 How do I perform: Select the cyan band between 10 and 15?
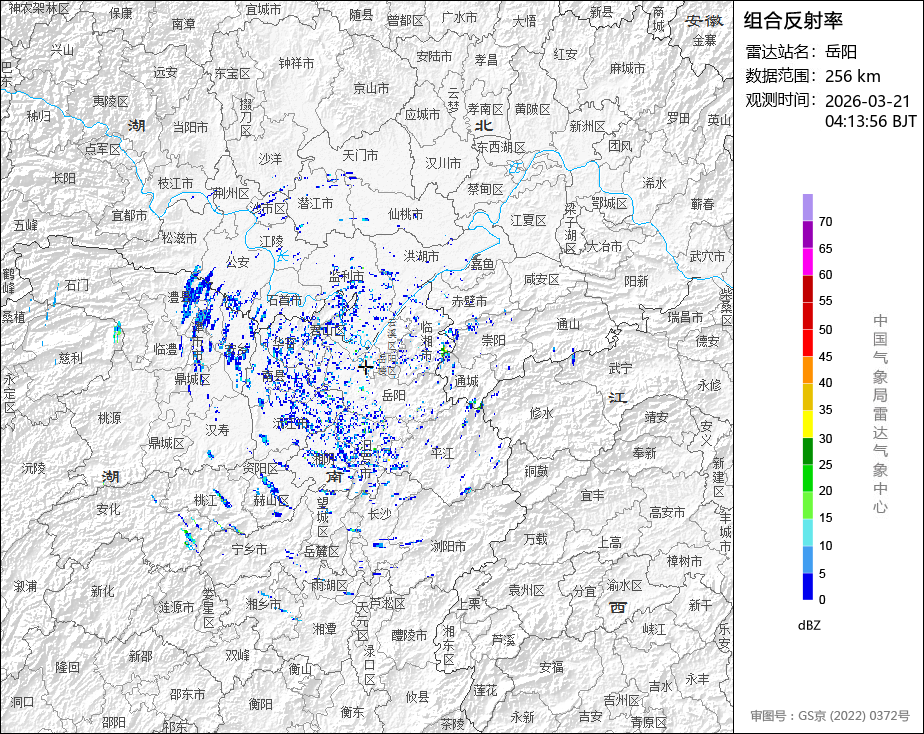pos(807,533)
